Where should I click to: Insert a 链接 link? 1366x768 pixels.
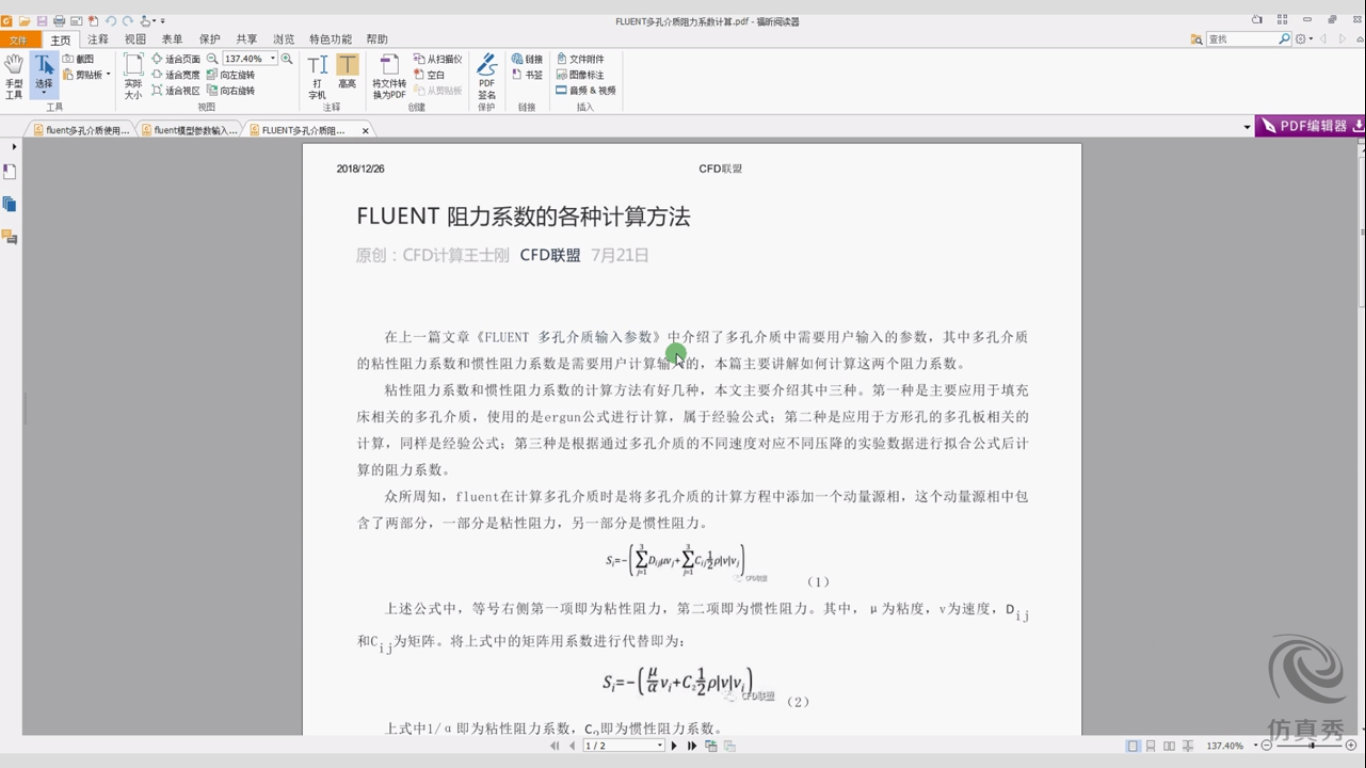pos(527,59)
